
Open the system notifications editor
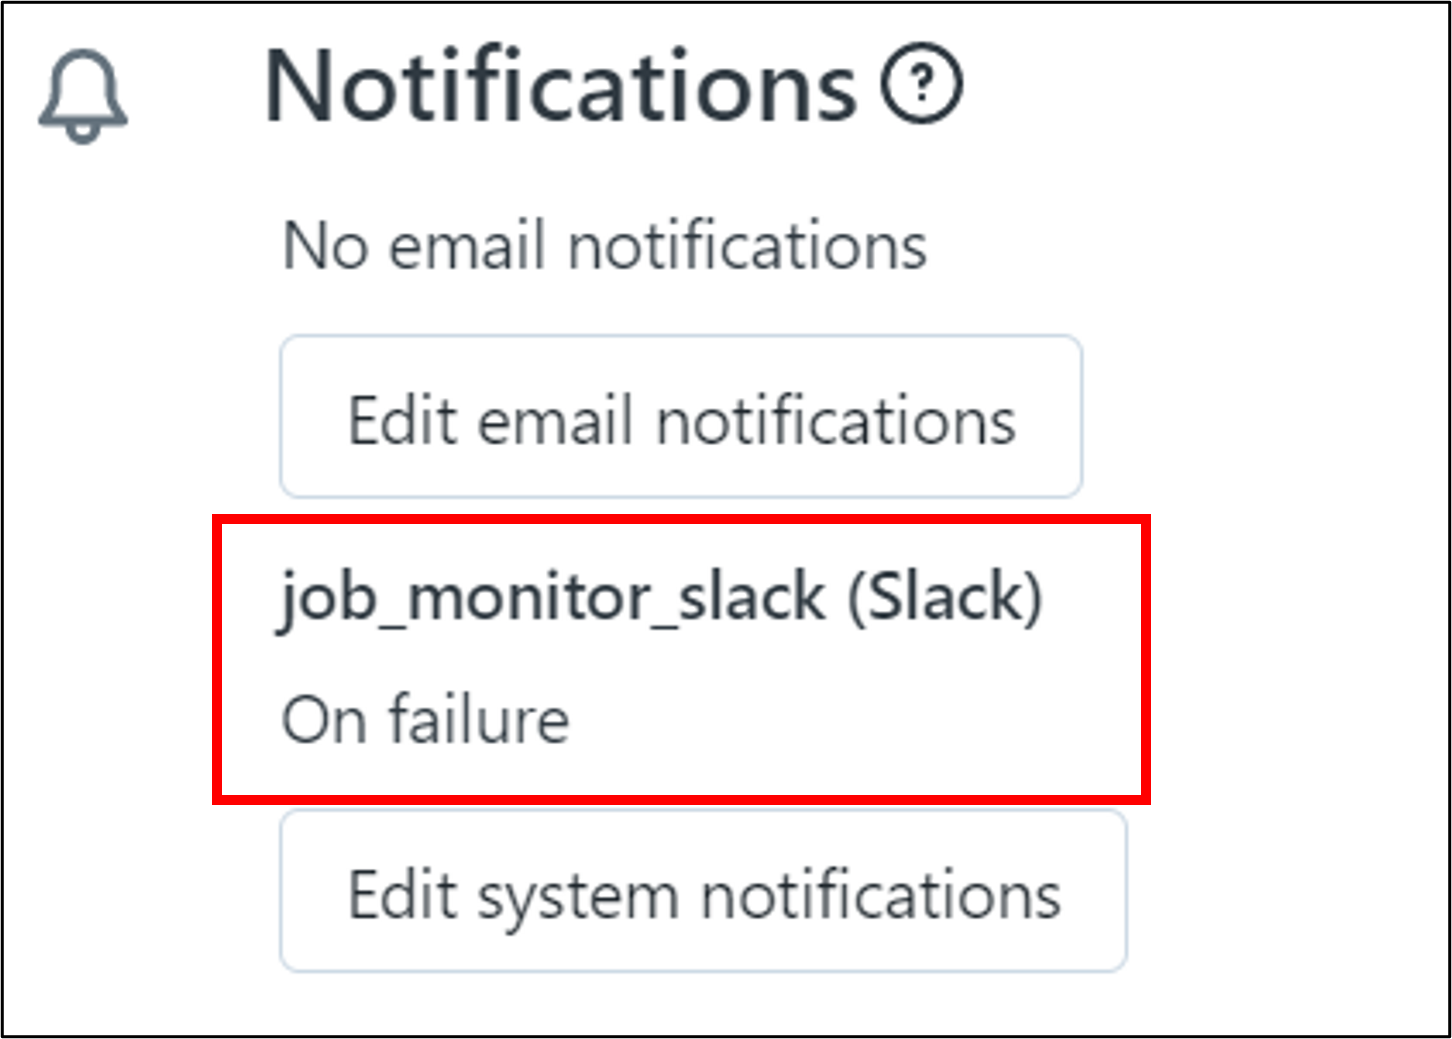click(x=703, y=891)
